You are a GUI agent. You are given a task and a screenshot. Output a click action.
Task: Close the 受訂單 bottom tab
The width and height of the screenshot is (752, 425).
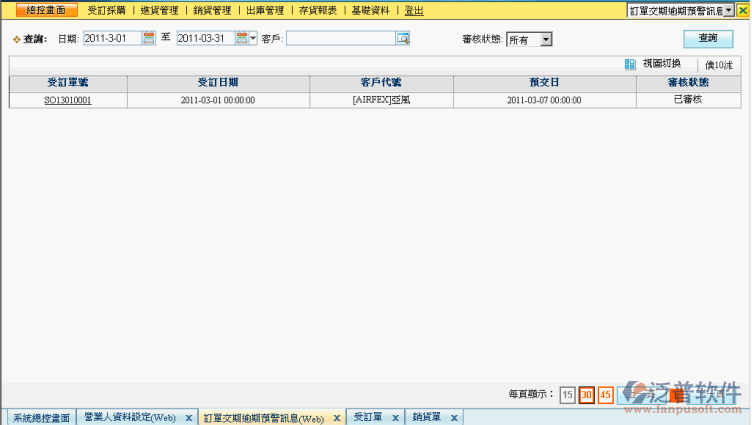[395, 418]
